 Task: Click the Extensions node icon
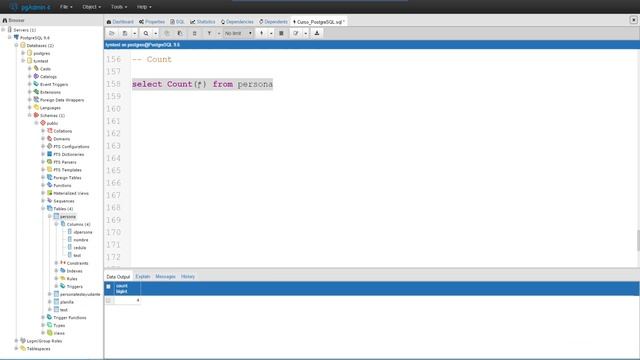(x=36, y=91)
